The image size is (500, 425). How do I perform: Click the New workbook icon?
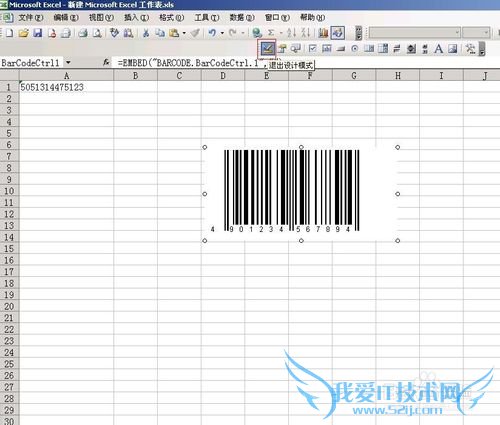pos(9,33)
